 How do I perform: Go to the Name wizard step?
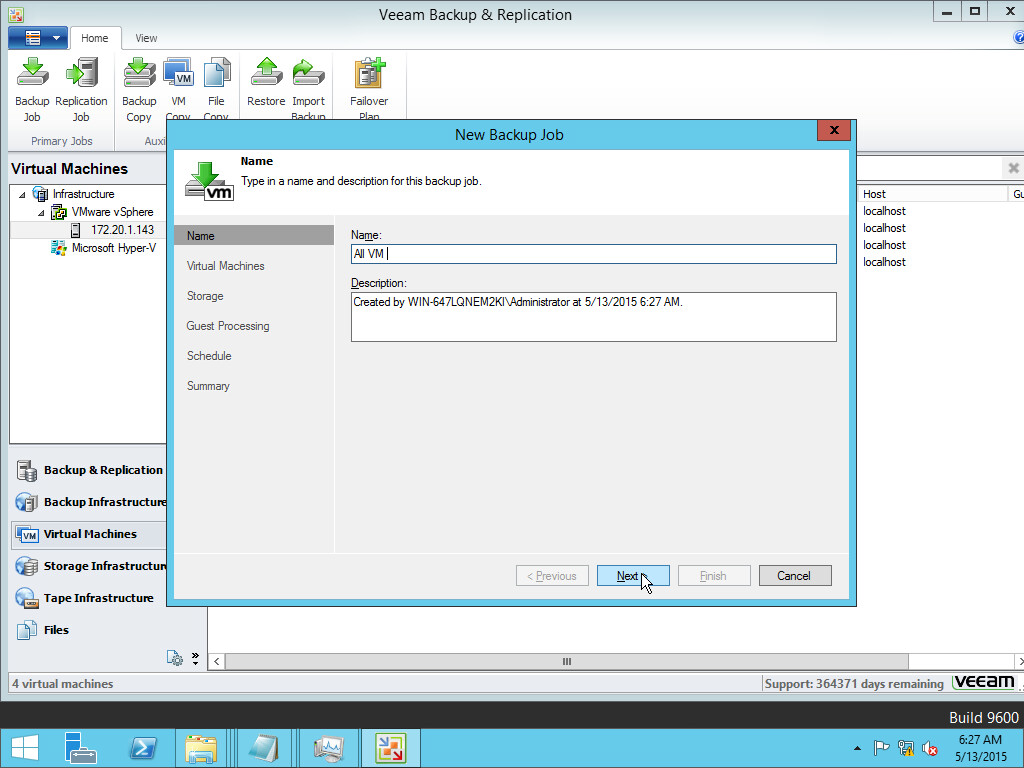(x=254, y=236)
